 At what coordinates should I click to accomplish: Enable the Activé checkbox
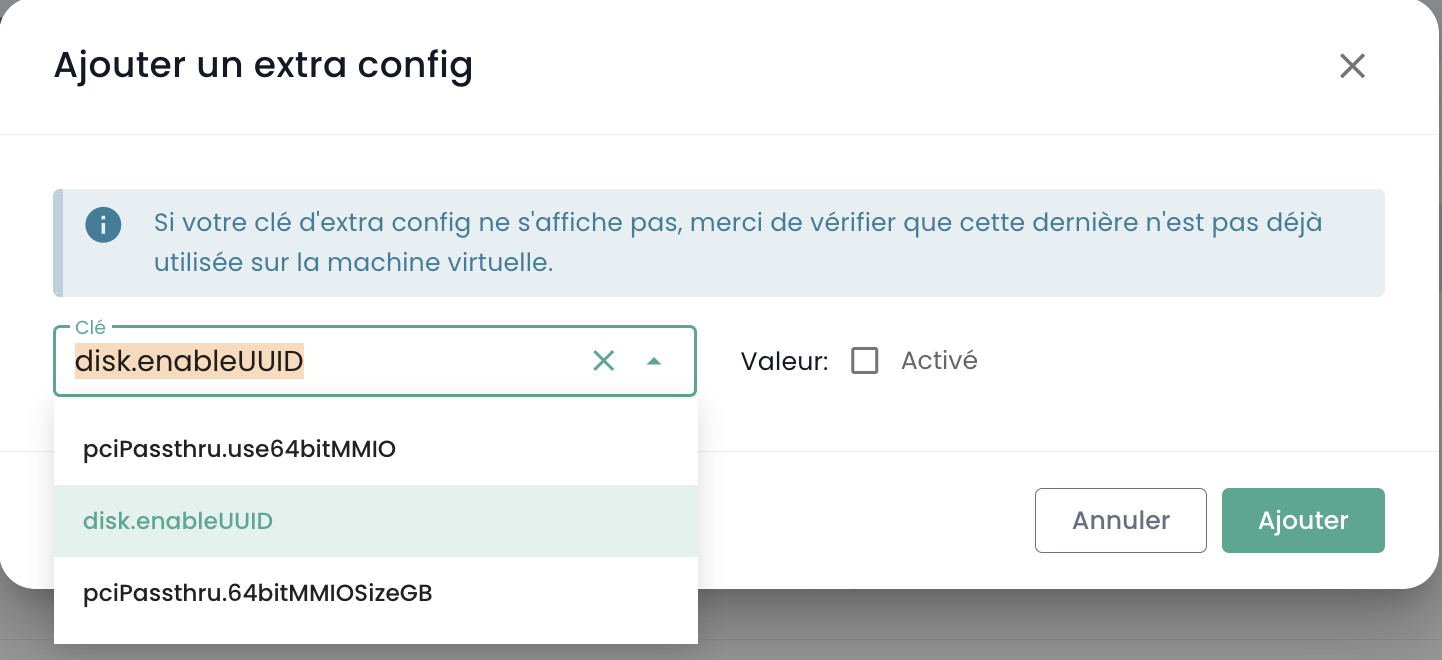[x=865, y=361]
